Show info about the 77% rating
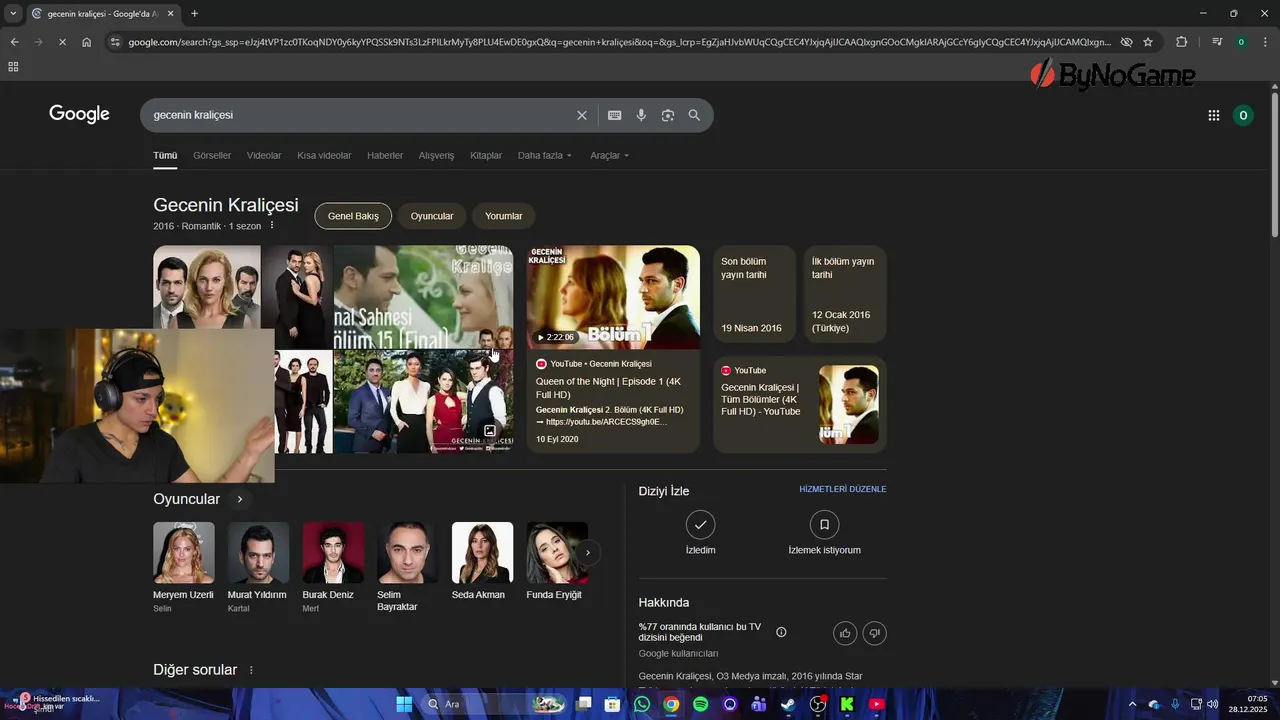Screen dimensions: 1280x720 781,632
